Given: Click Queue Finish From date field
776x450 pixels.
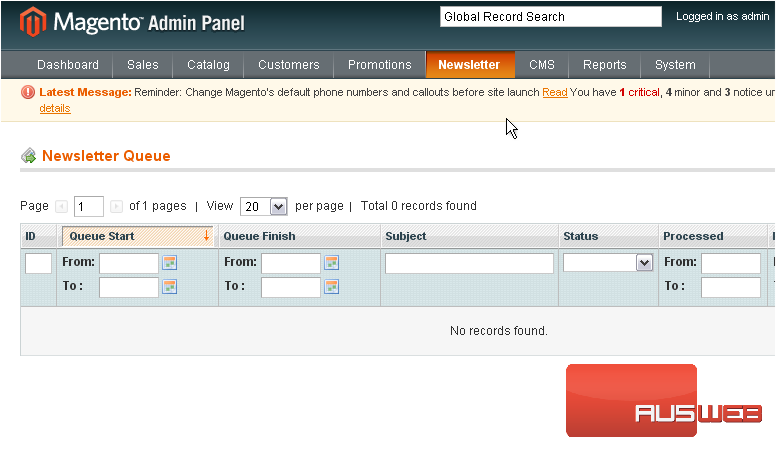Looking at the screenshot, I should point(291,263).
